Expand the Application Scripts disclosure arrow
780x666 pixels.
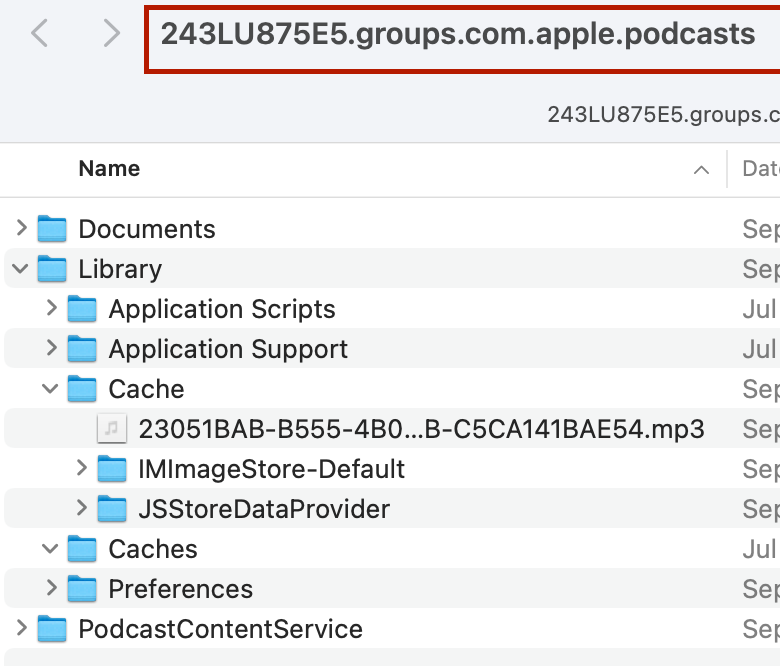point(51,308)
